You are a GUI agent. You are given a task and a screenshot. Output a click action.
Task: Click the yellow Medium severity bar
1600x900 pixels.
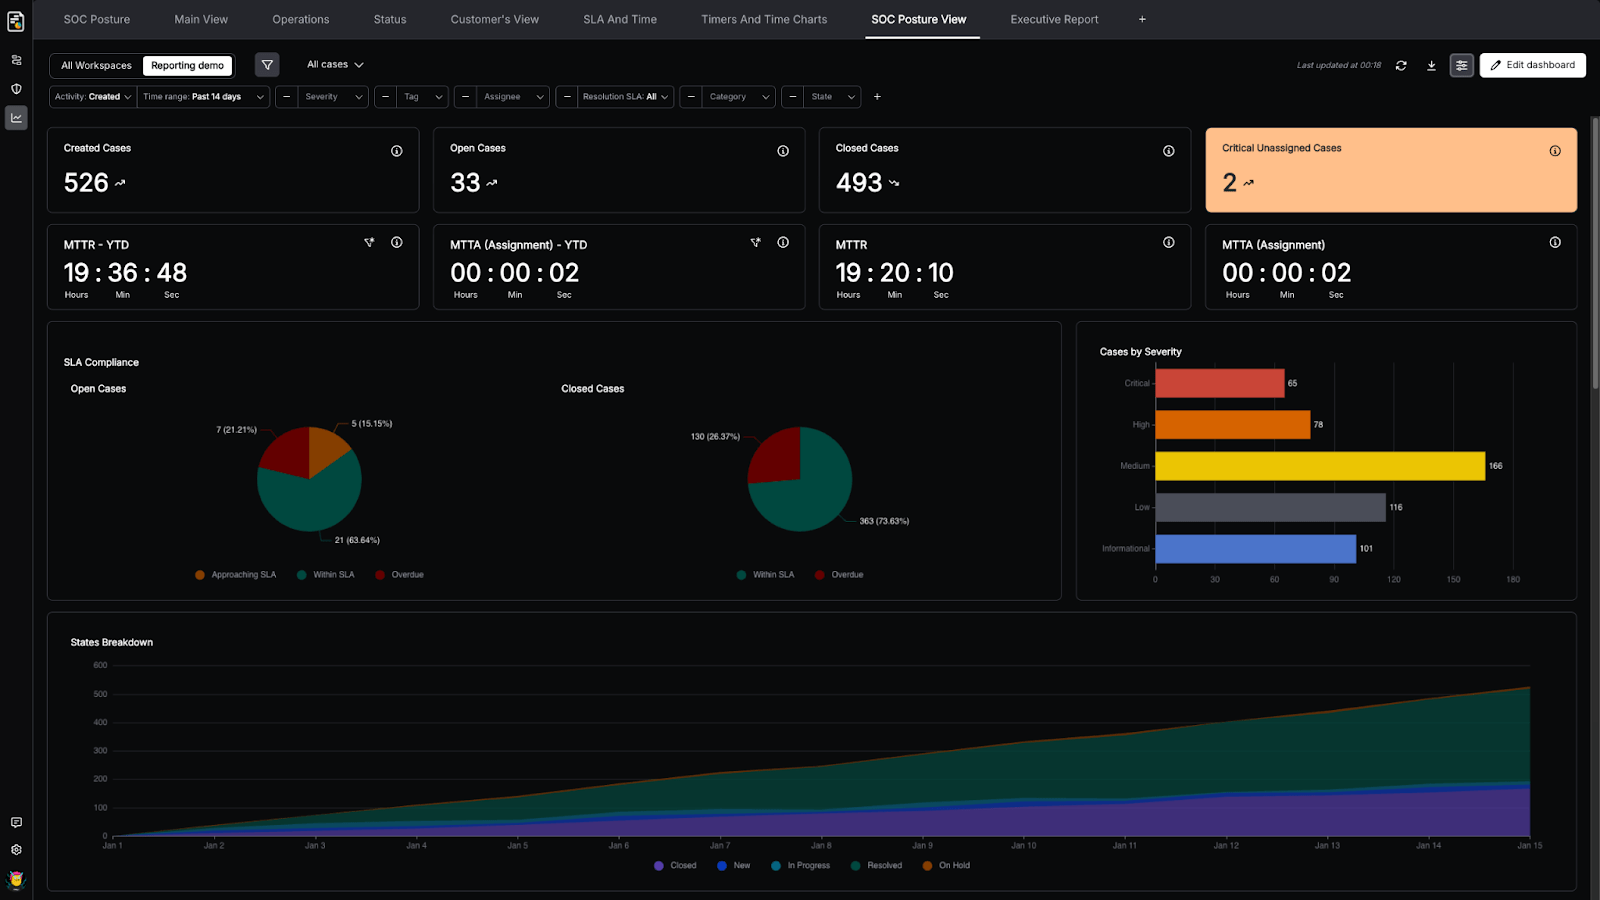pos(1320,466)
